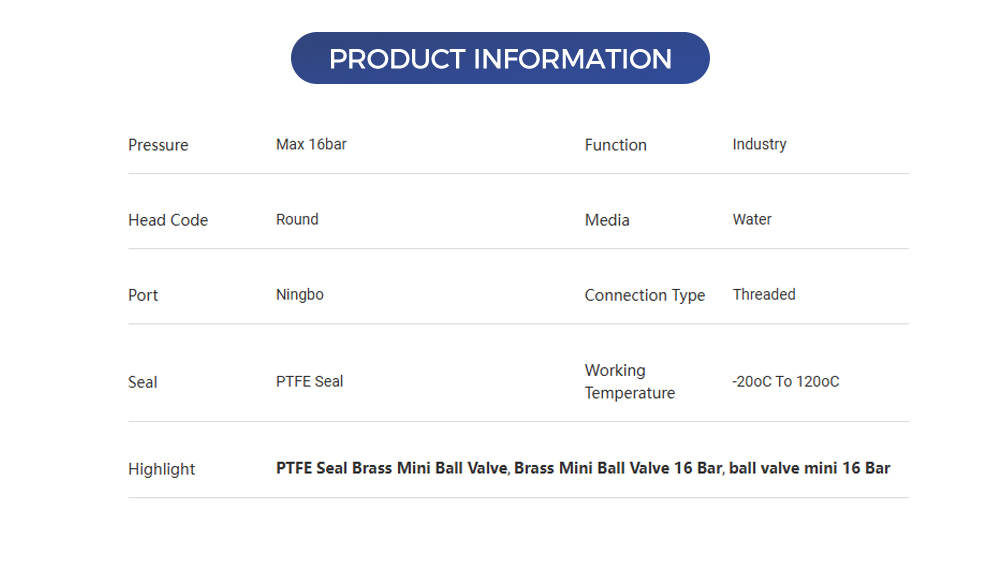
Task: Click the Port label
Action: pos(143,295)
